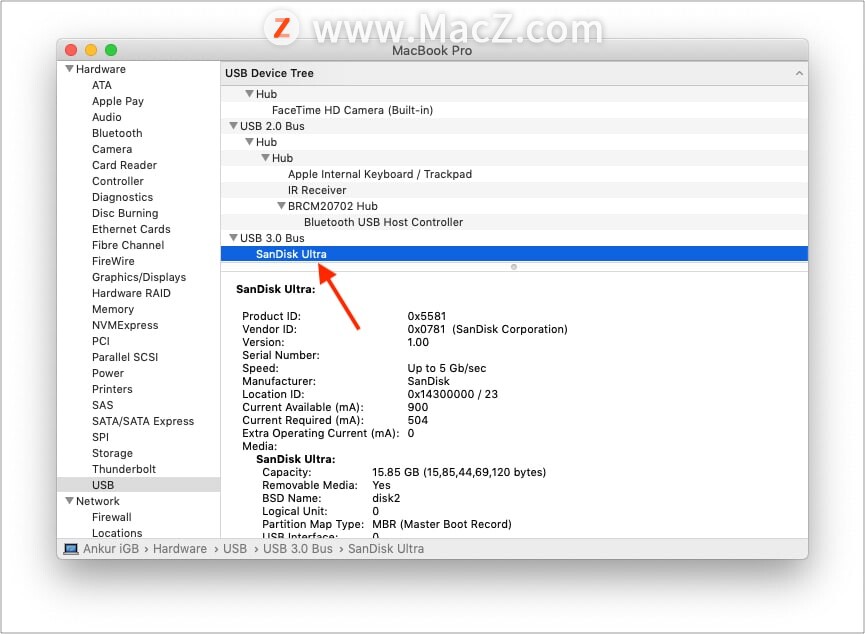Select Apple Internal Keyboard / Trackpad row
Viewport: 865px width, 634px height.
tap(514, 174)
